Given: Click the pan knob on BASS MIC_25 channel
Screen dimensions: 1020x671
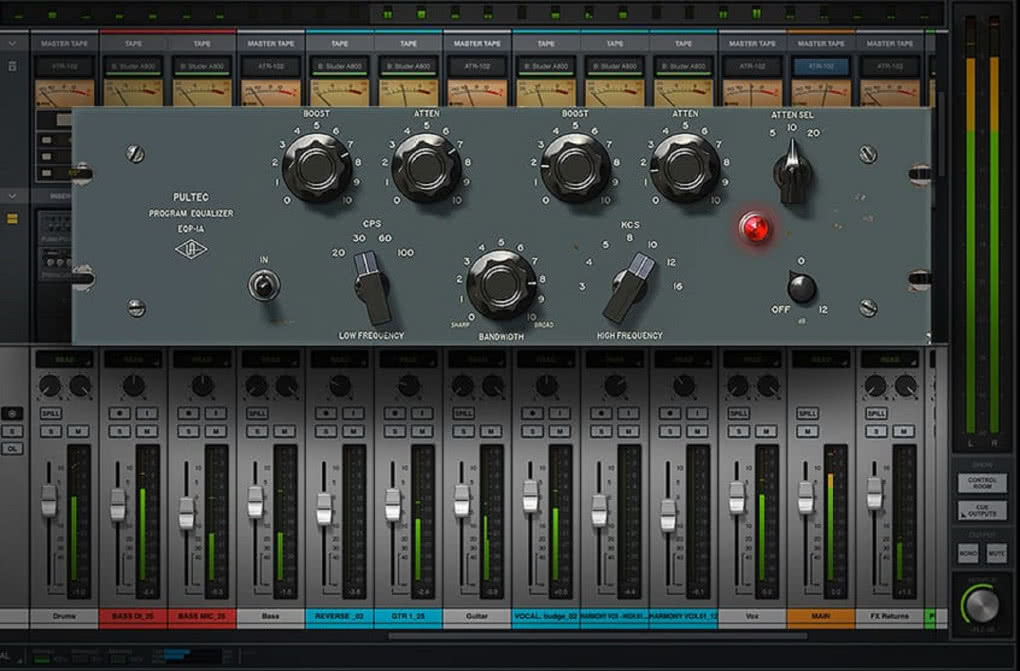Looking at the screenshot, I should click(202, 385).
